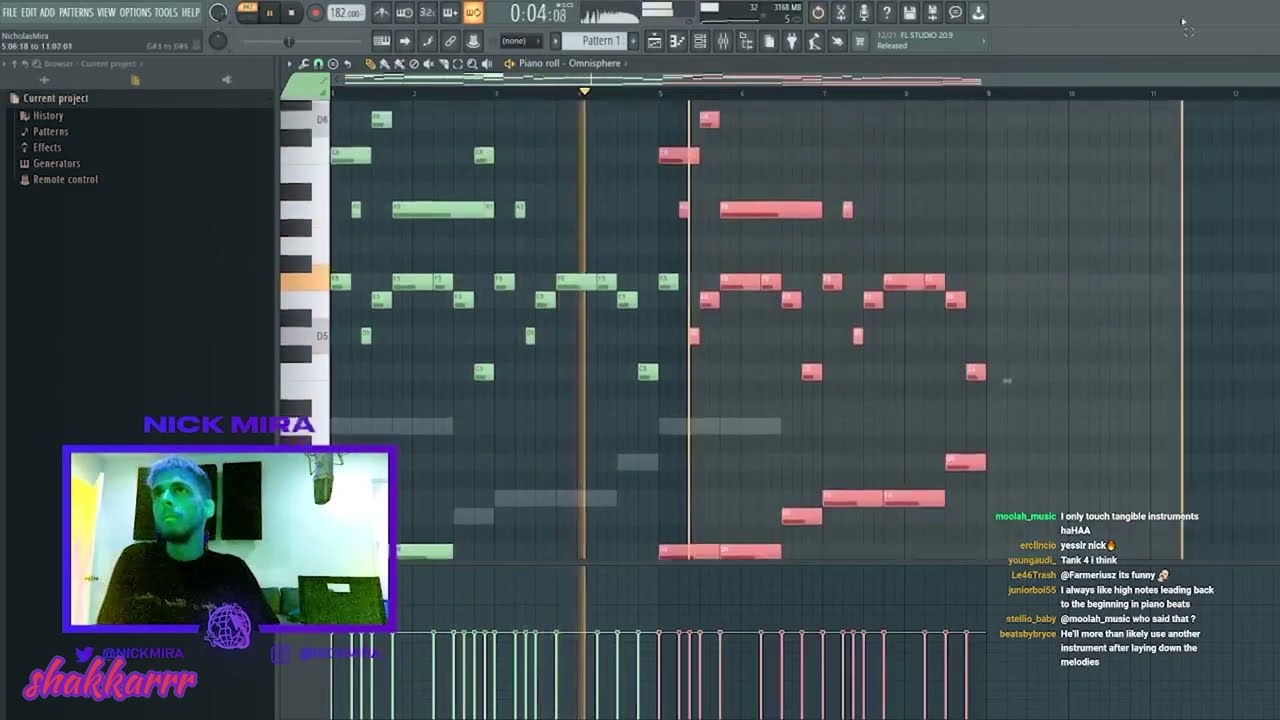Select the piano roll Select tool
The height and width of the screenshot is (720, 1280).
pos(457,63)
